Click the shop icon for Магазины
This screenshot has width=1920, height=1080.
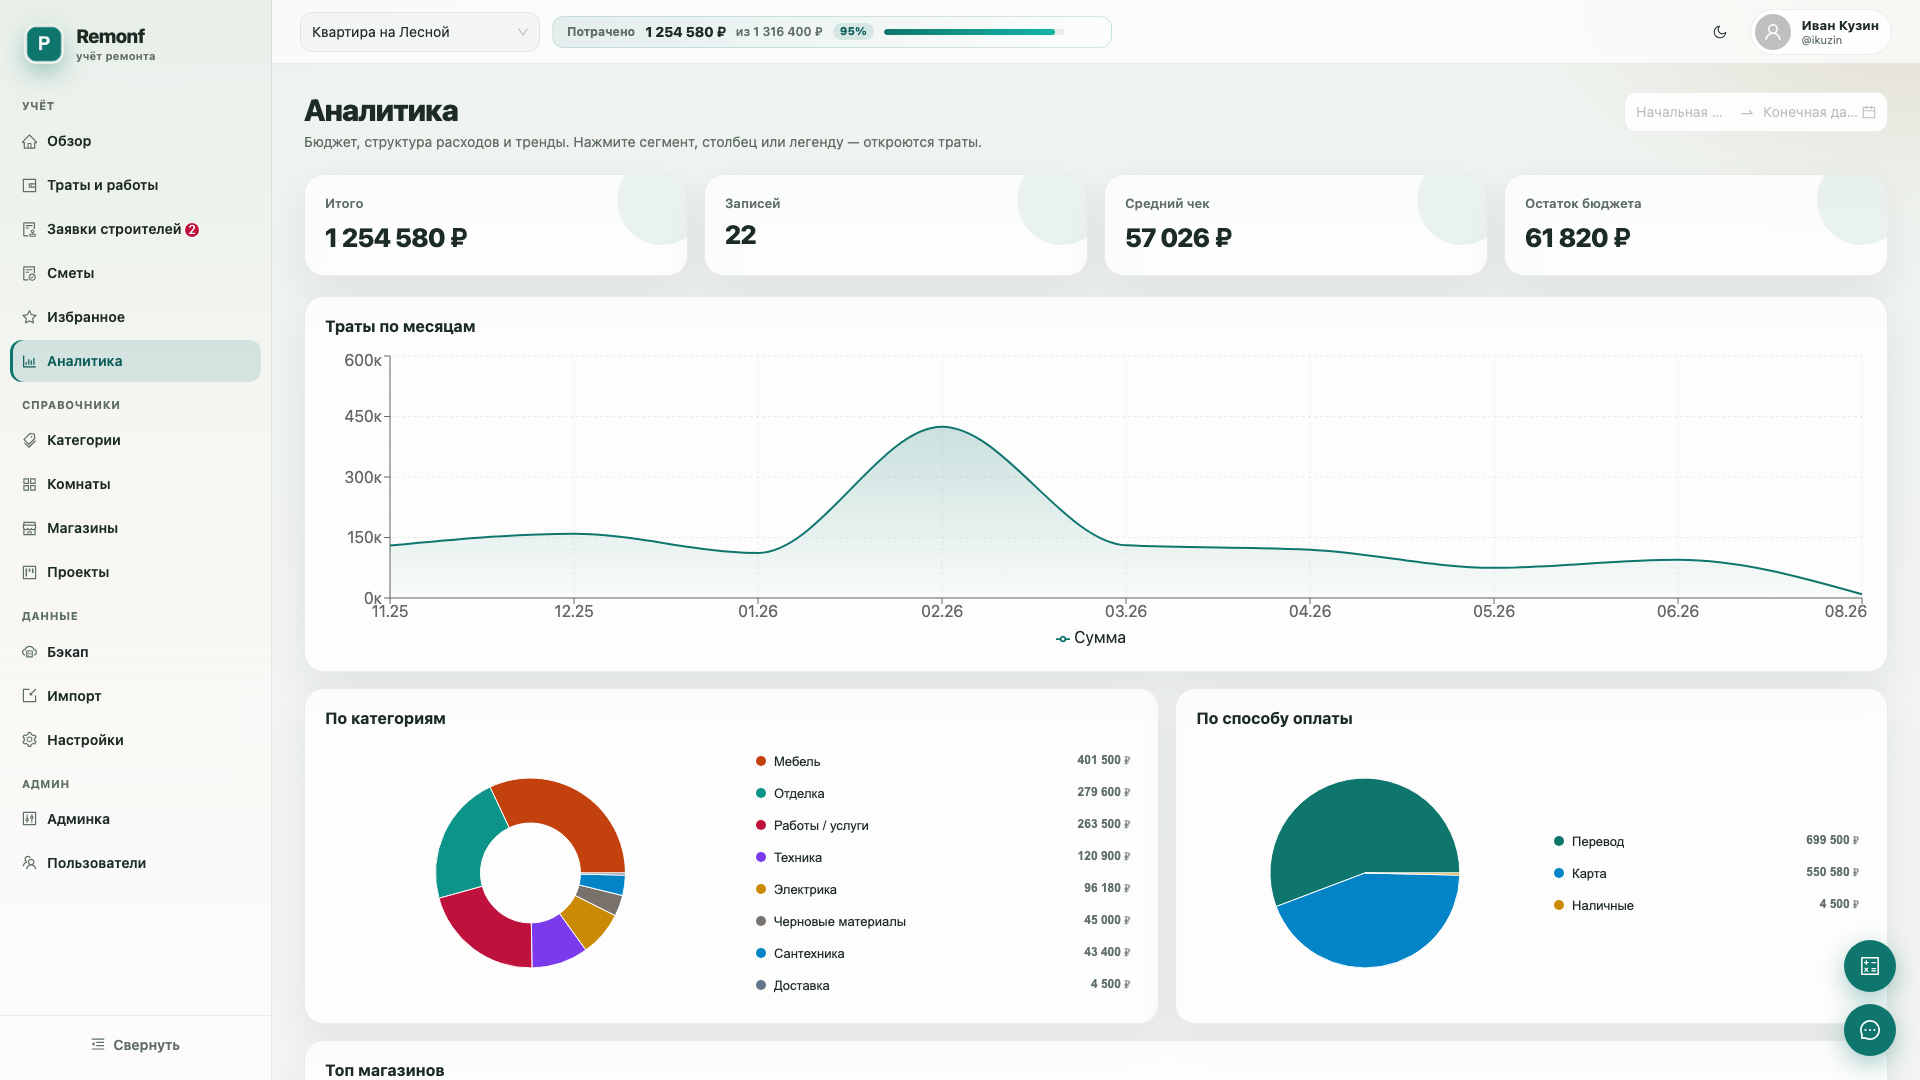coord(30,528)
